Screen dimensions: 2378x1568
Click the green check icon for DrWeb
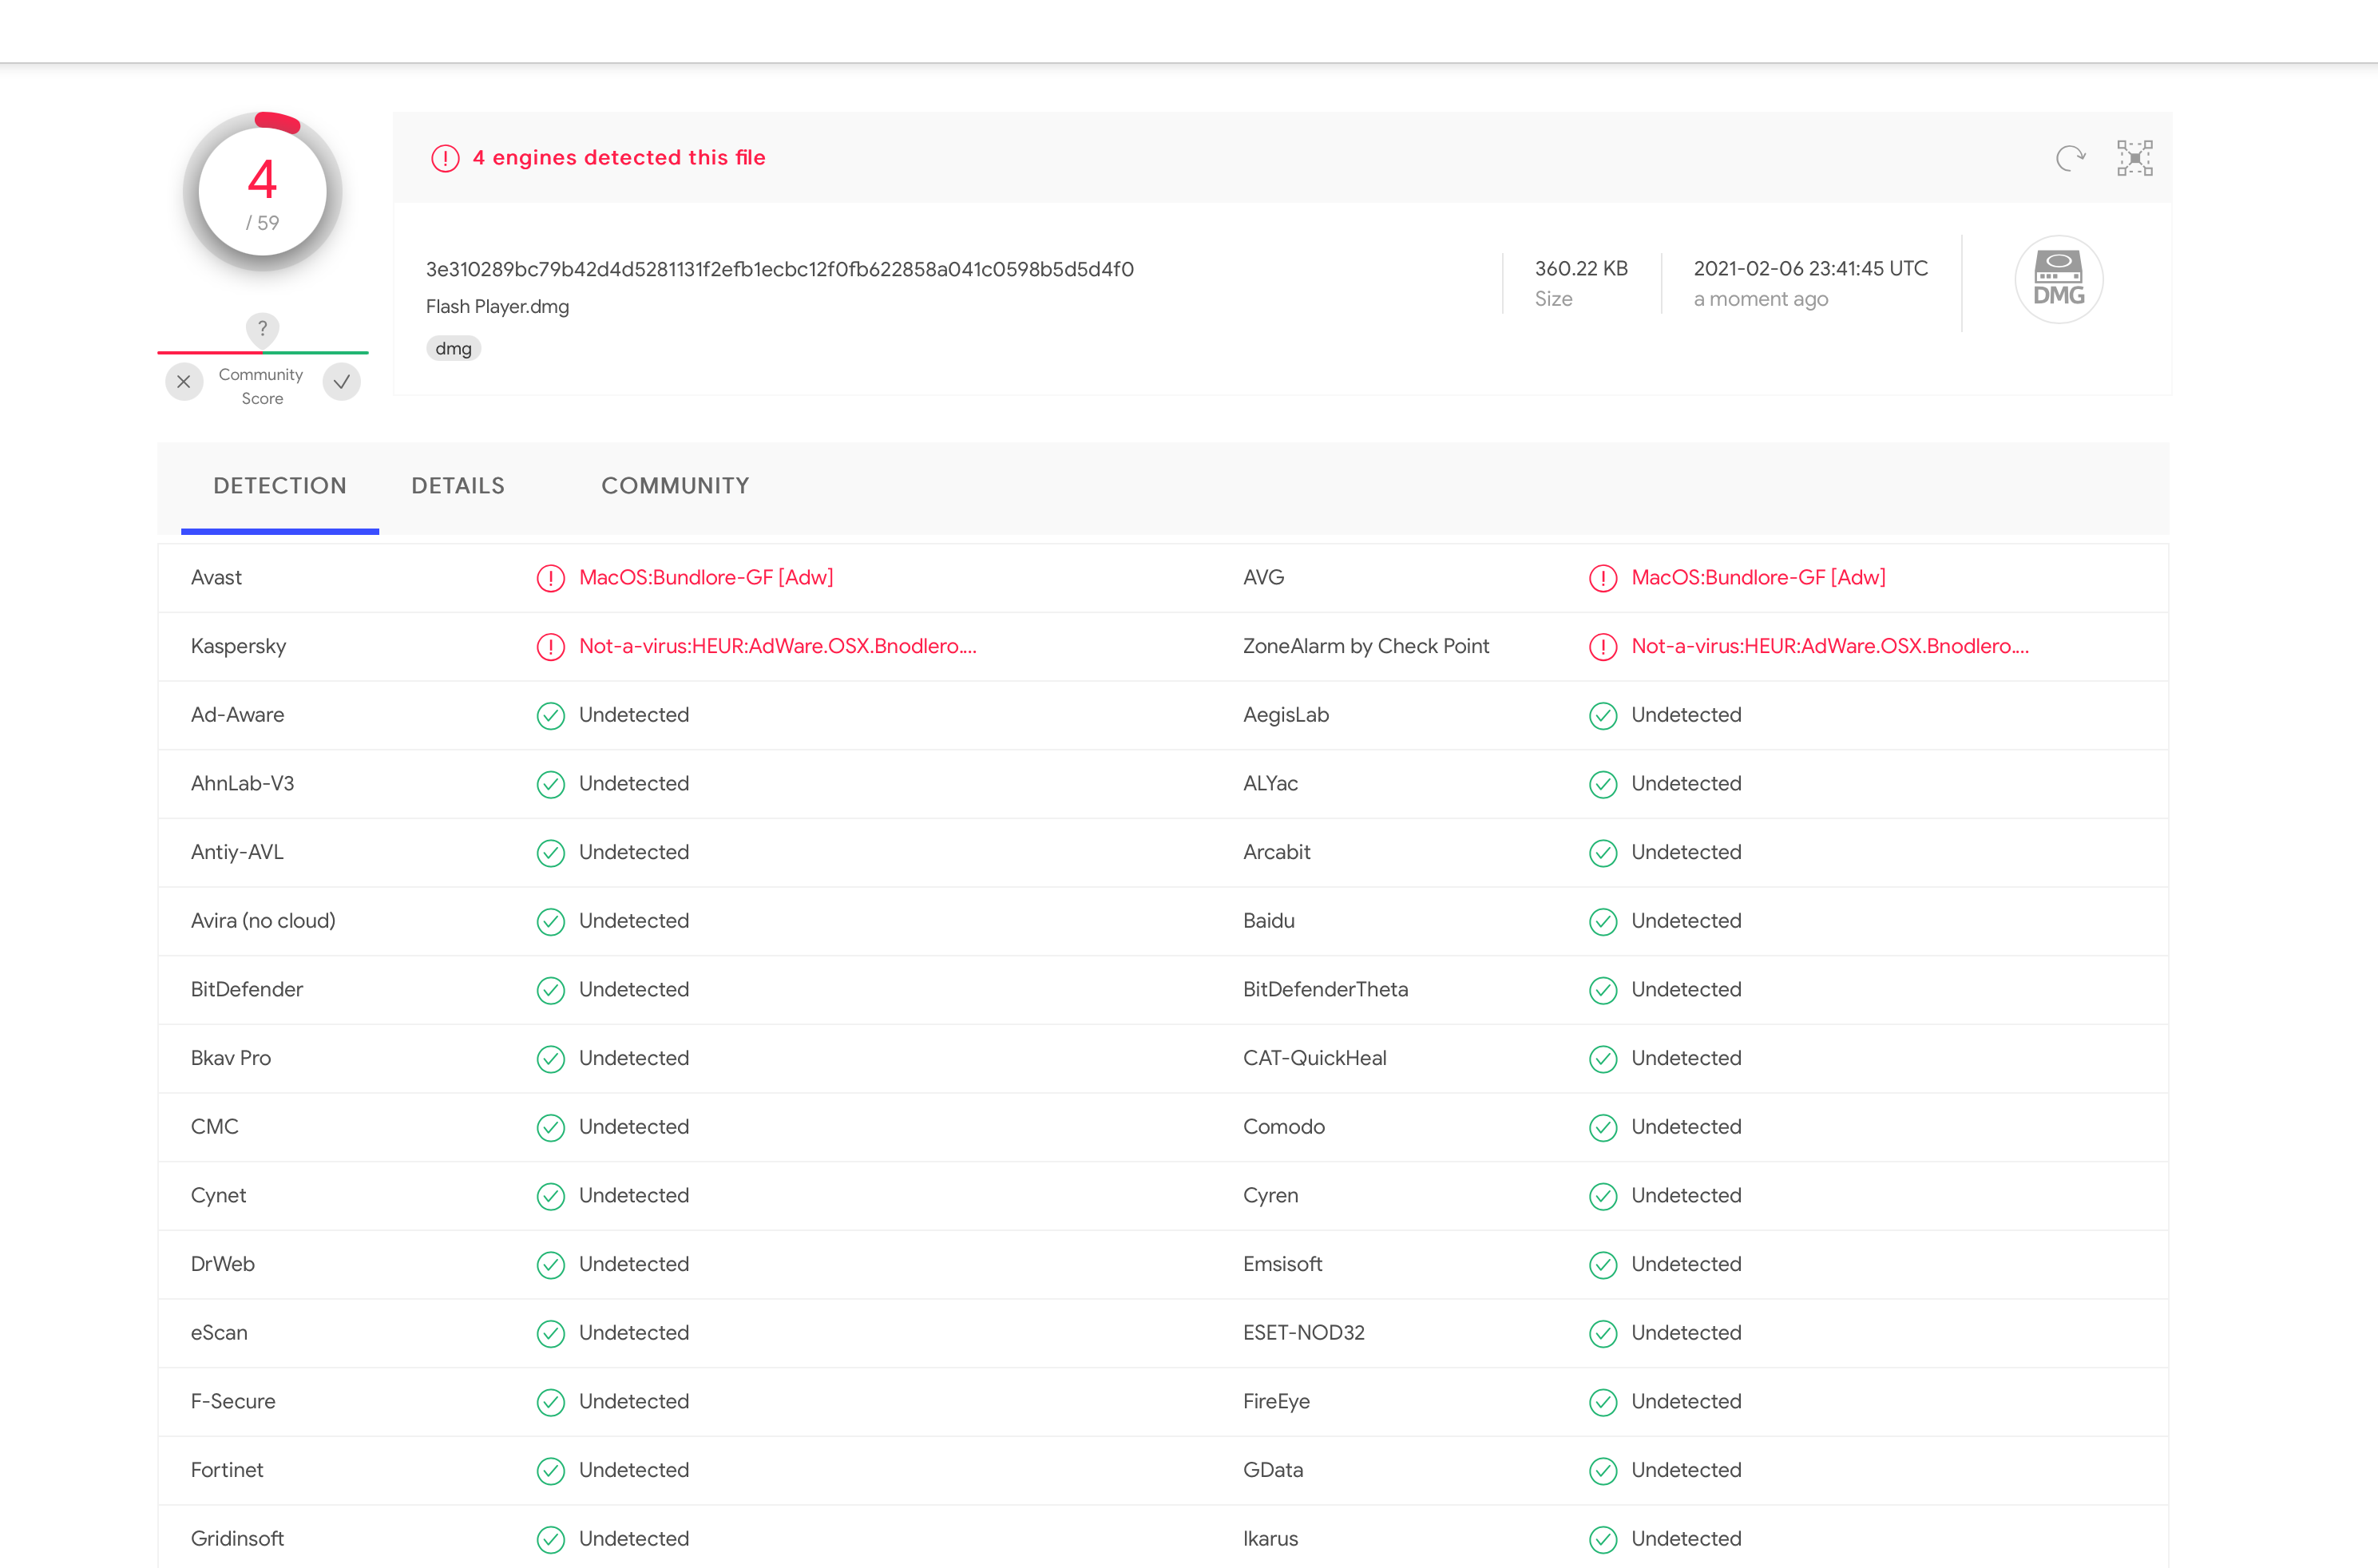pos(551,1265)
